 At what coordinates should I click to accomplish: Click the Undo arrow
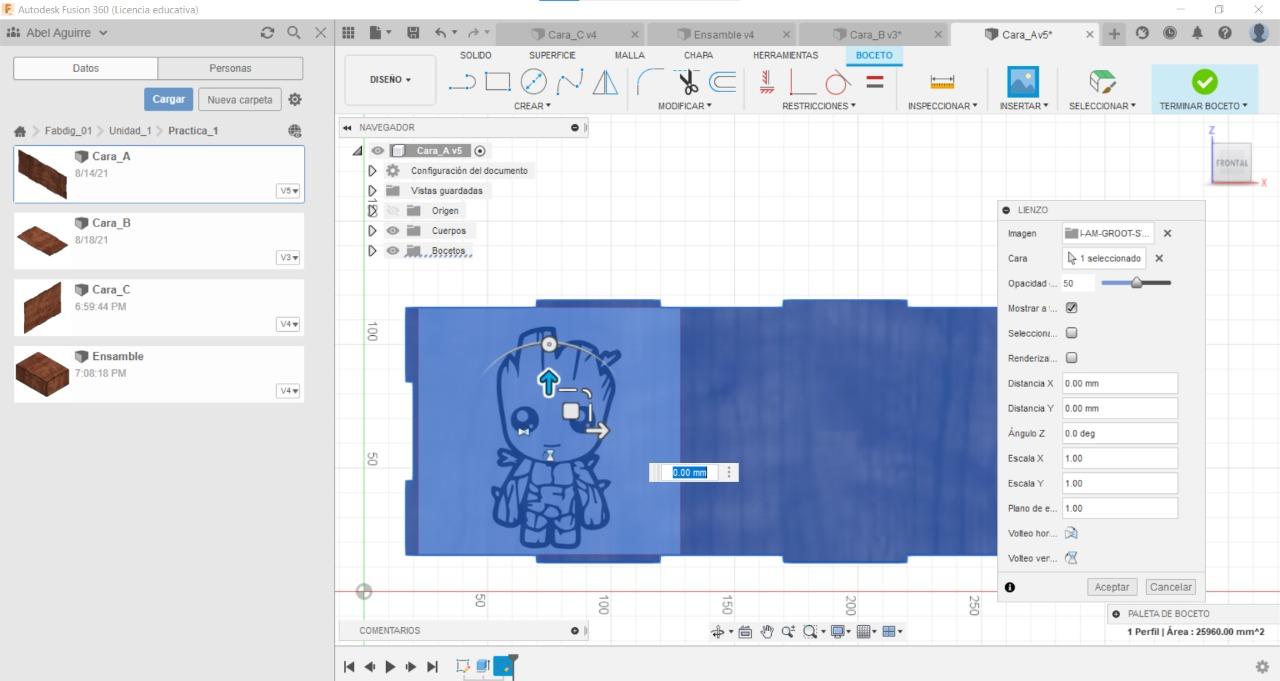point(441,33)
